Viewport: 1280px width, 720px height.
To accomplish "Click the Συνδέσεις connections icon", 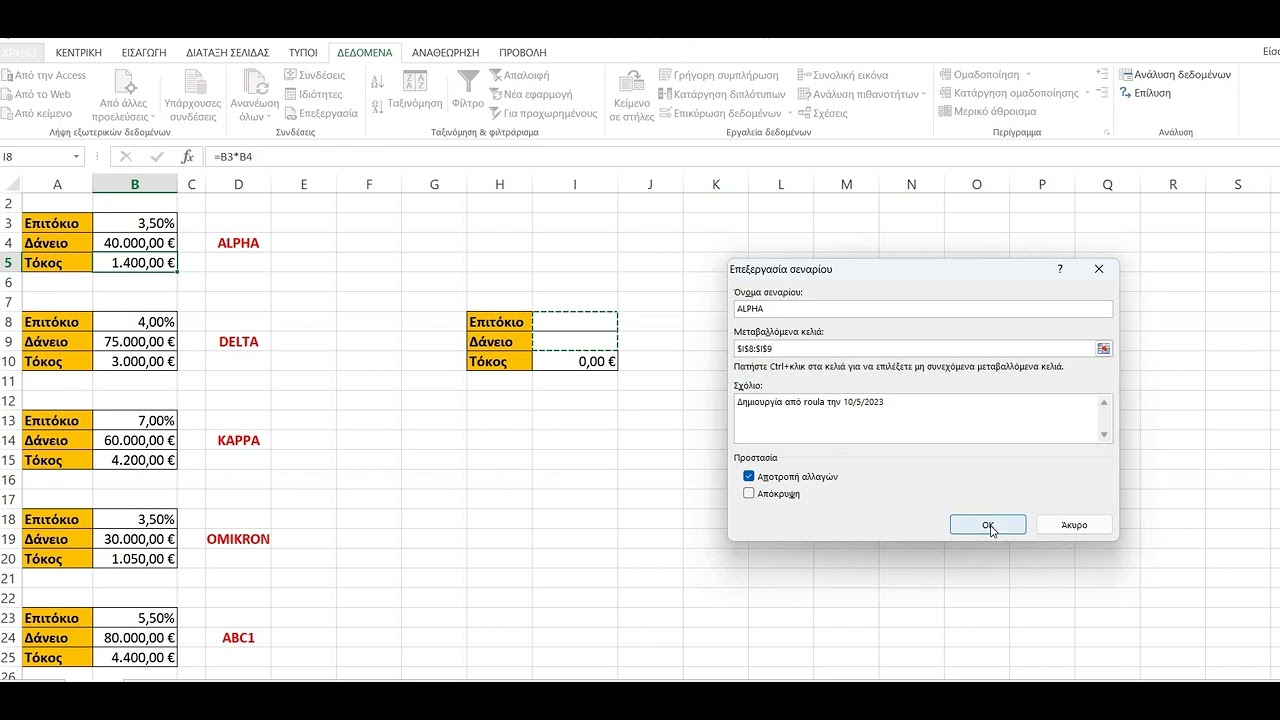I will 291,75.
